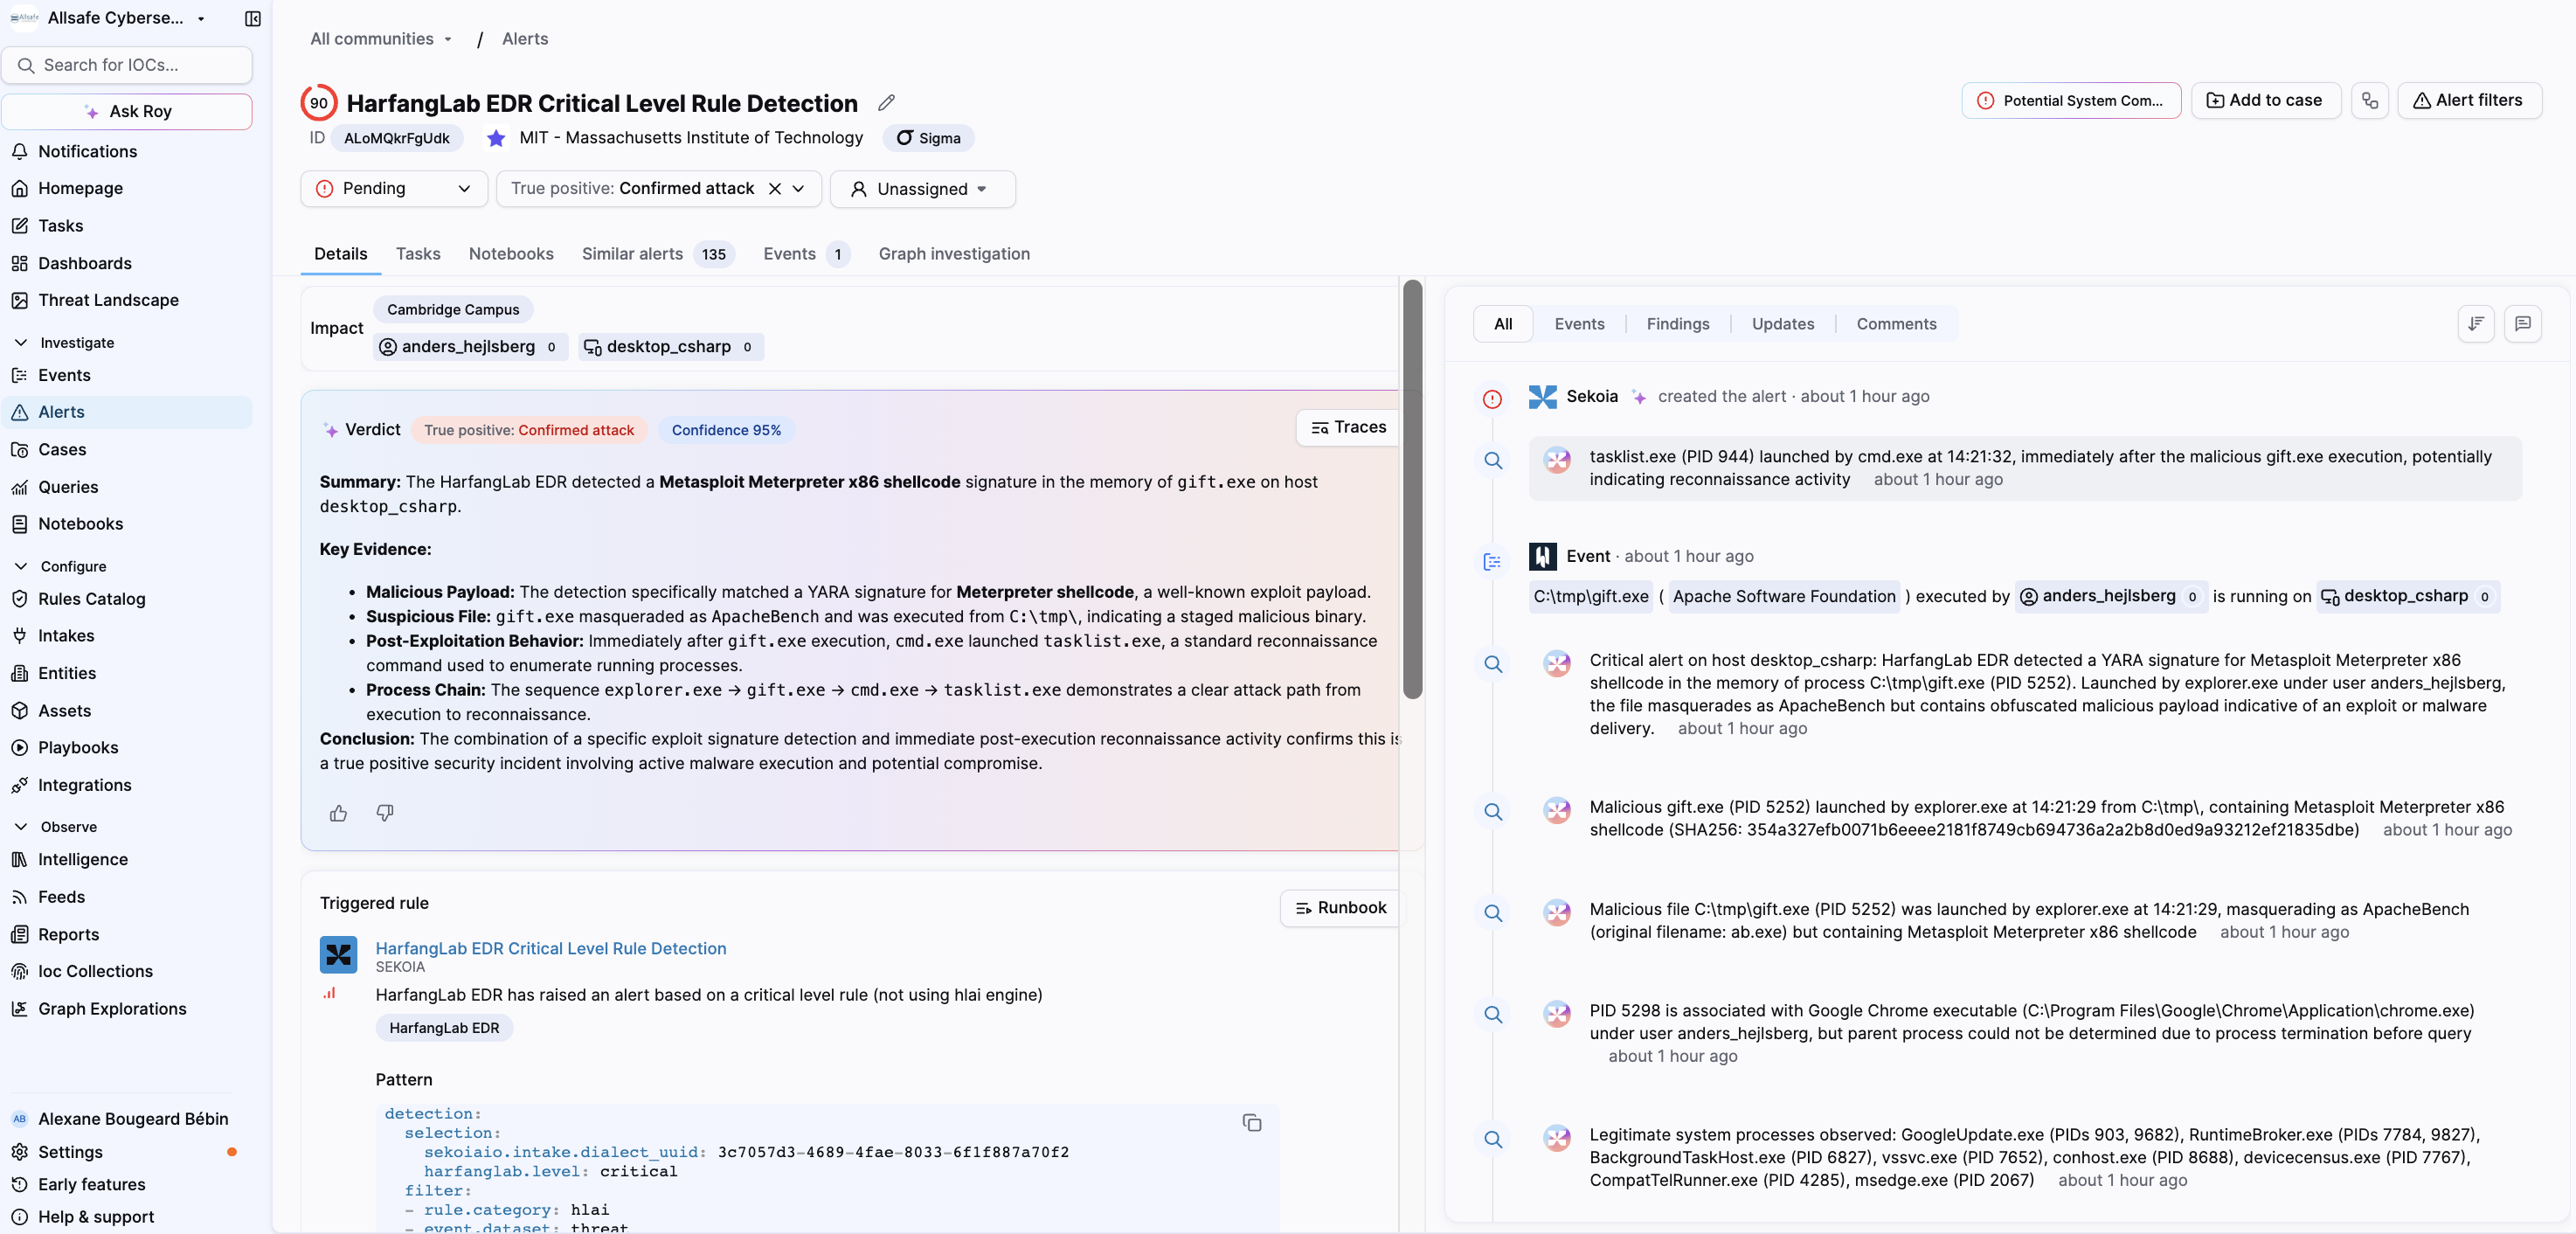Copy the detection pattern code
2576x1234 pixels.
point(1251,1123)
